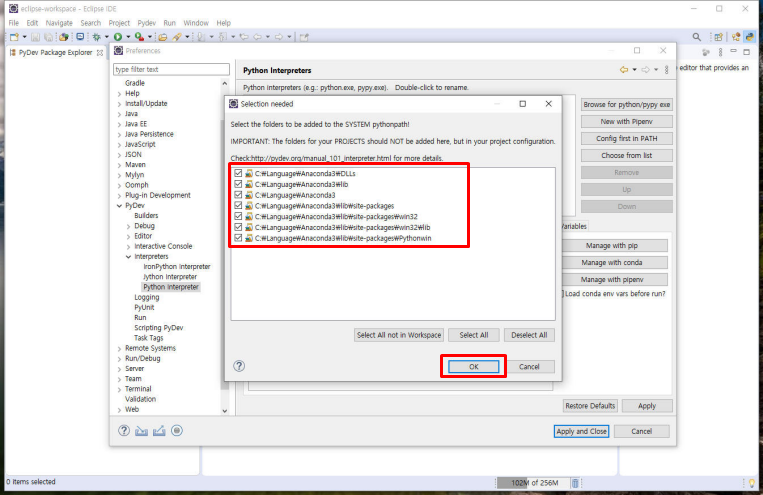Image resolution: width=763 pixels, height=495 pixels.
Task: Click the garbage collector trash icon
Action: pyautogui.click(x=575, y=483)
